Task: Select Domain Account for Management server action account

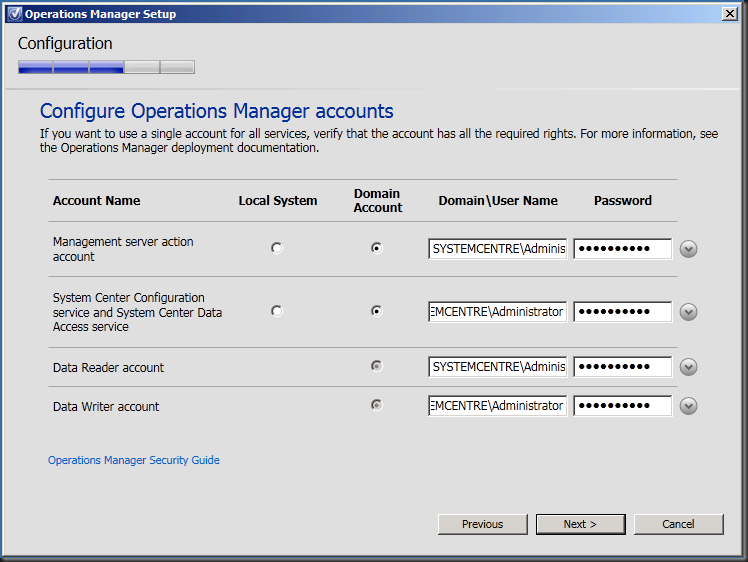Action: (377, 248)
